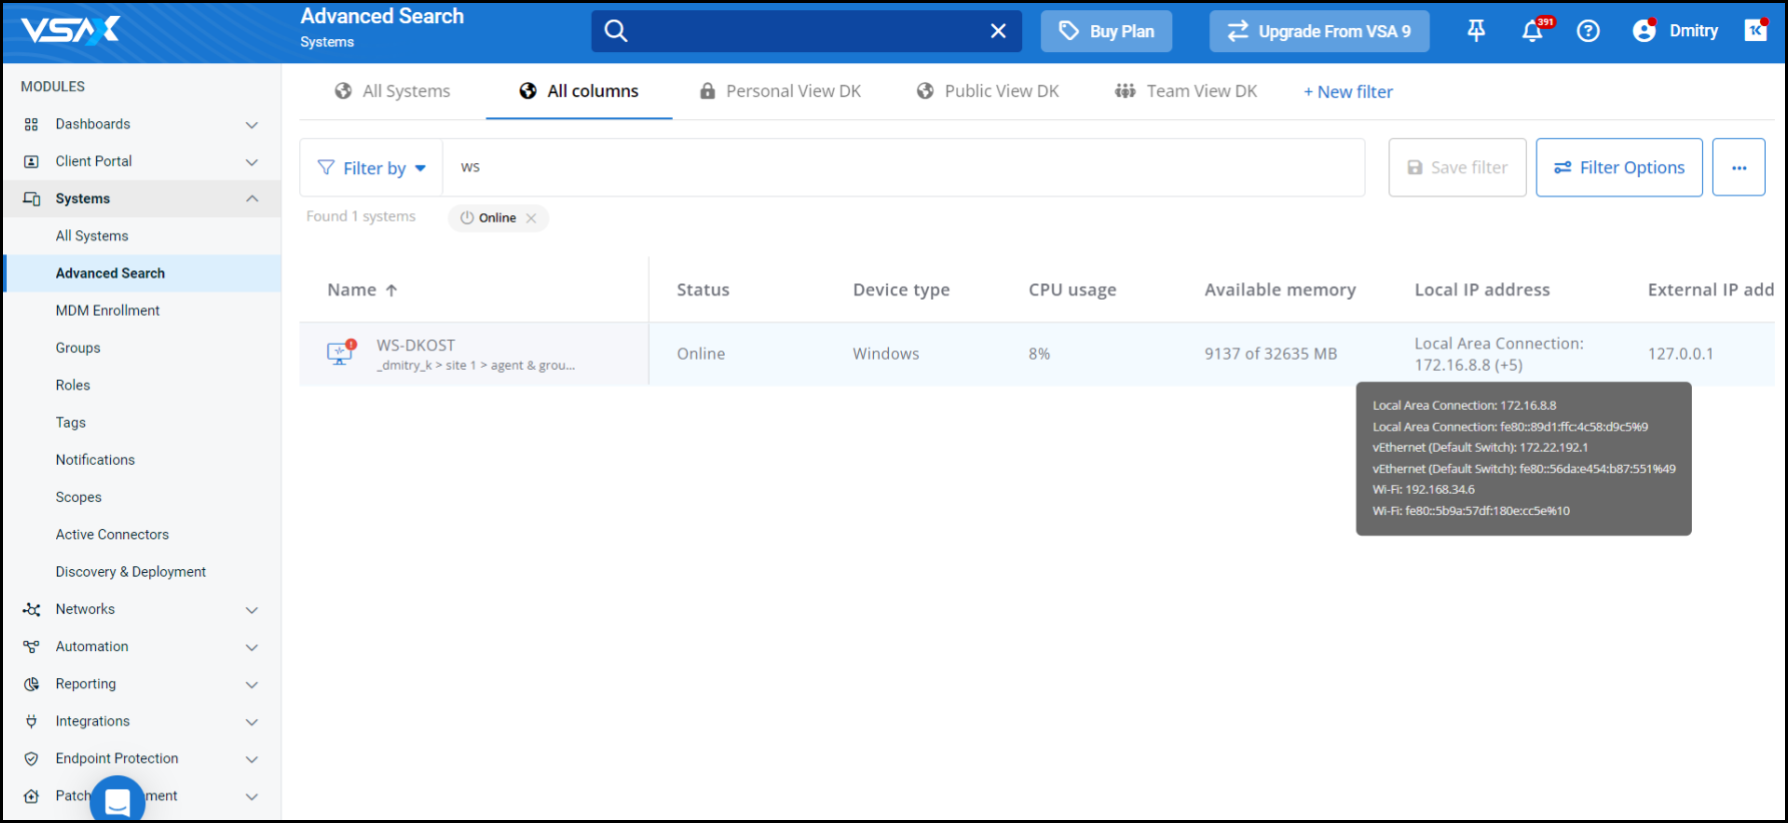Click the top global search field

tap(806, 31)
